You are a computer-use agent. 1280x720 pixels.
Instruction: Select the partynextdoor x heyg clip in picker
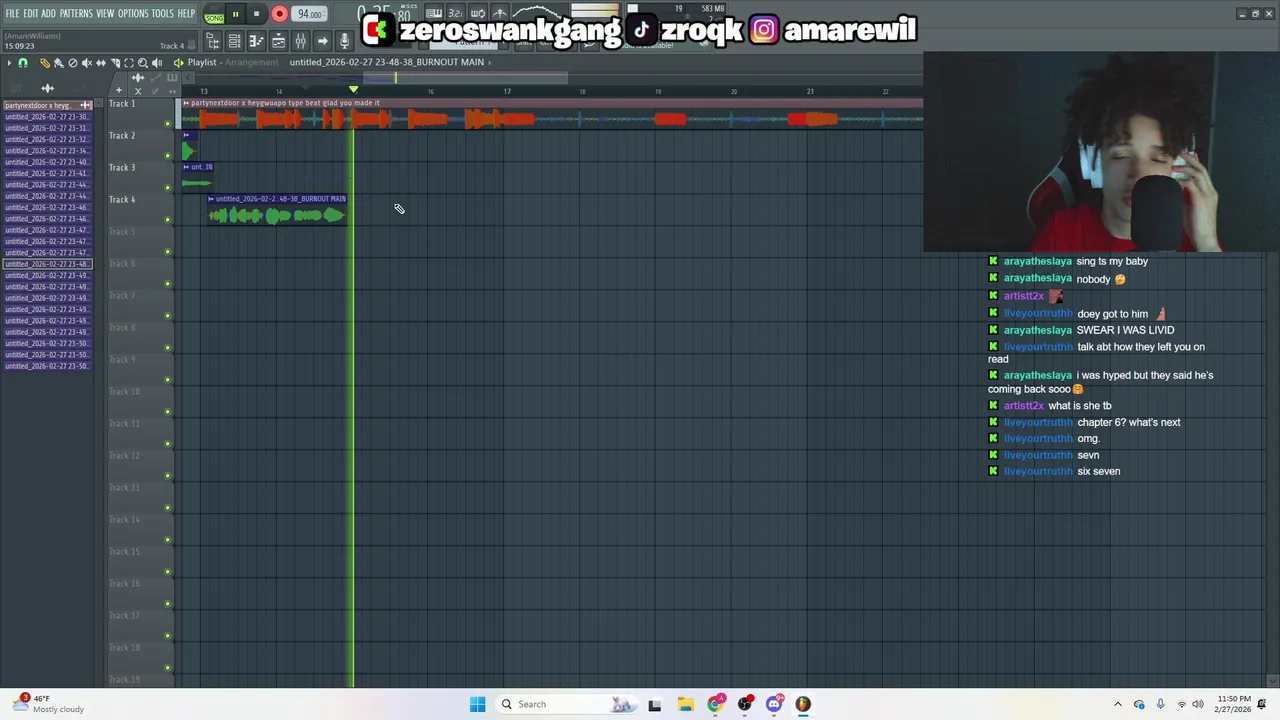point(47,105)
